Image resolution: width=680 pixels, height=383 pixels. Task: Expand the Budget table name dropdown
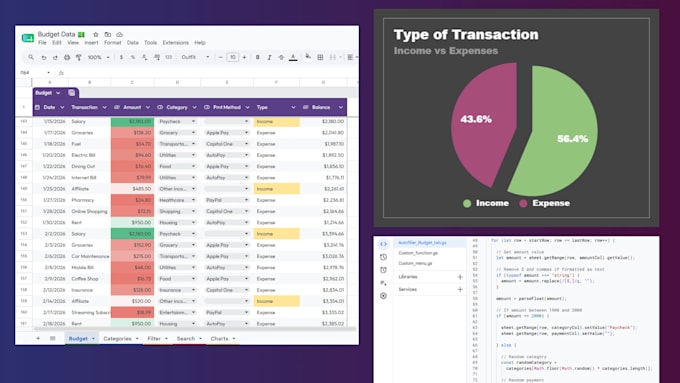(58, 93)
